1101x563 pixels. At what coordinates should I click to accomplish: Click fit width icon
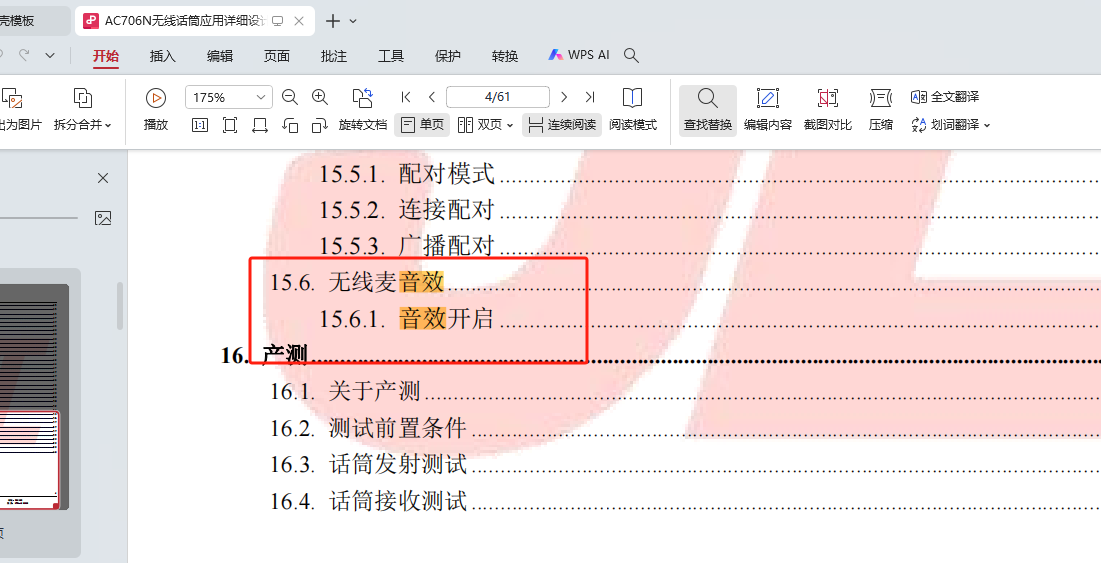260,125
